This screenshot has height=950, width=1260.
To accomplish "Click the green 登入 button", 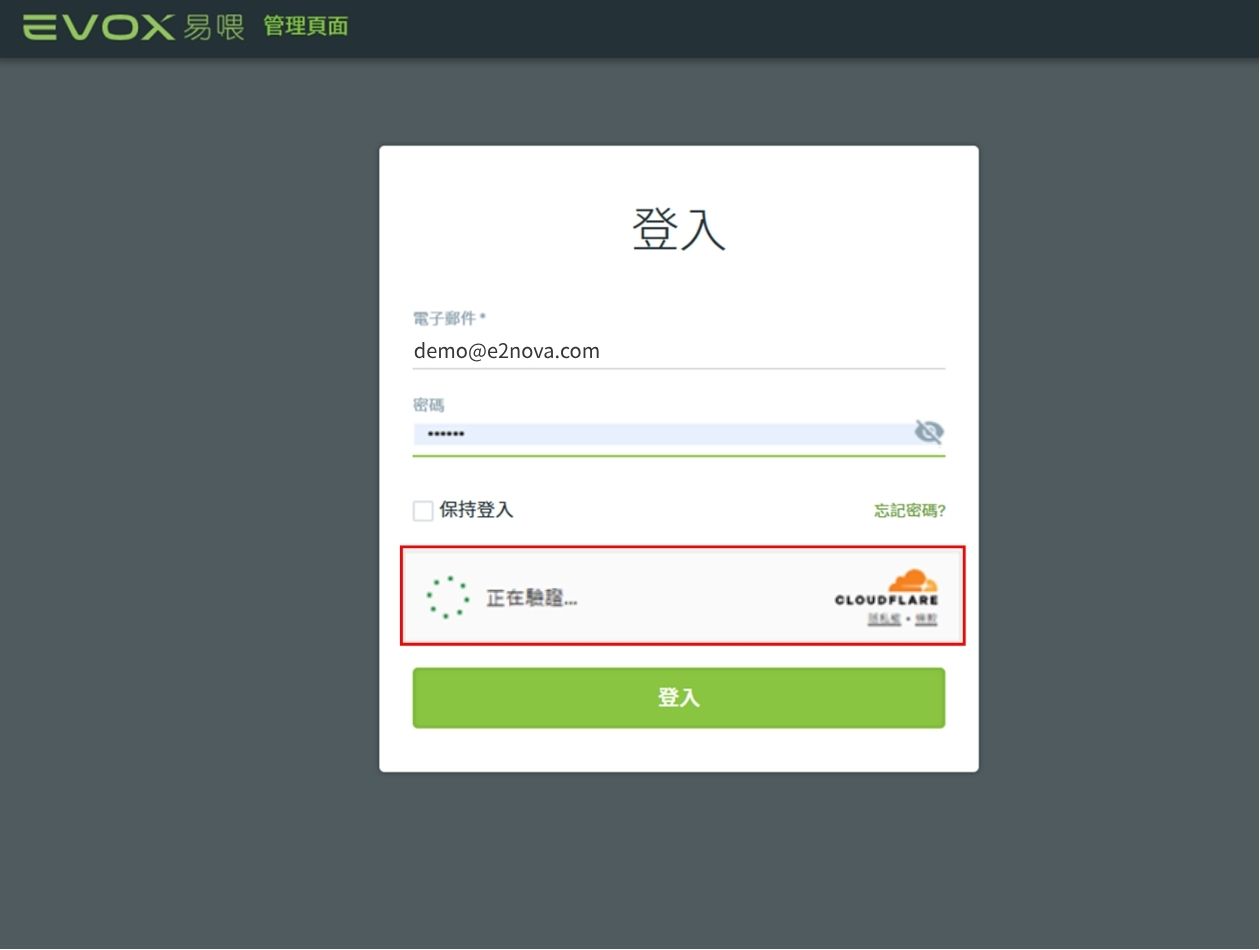I will tap(679, 698).
